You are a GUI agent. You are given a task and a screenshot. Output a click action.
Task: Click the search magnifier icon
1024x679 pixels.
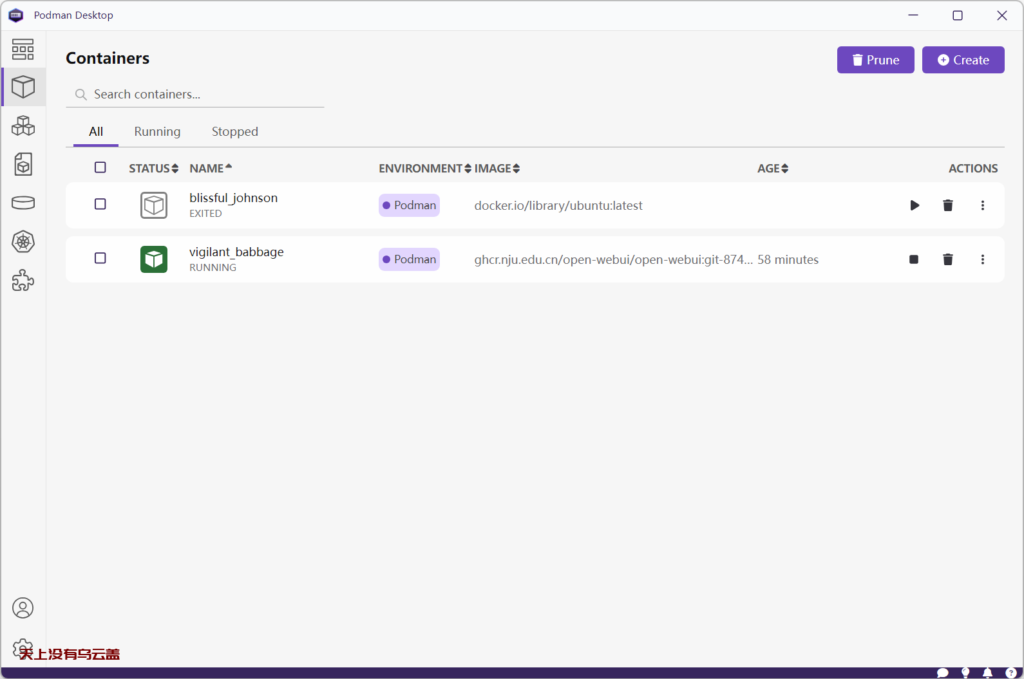point(80,95)
